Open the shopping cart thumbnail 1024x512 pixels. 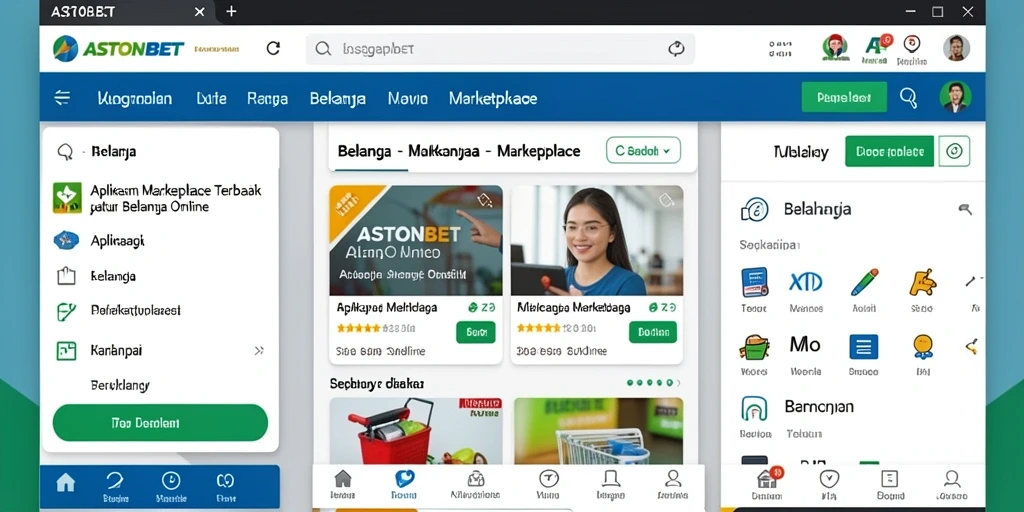tap(598, 431)
